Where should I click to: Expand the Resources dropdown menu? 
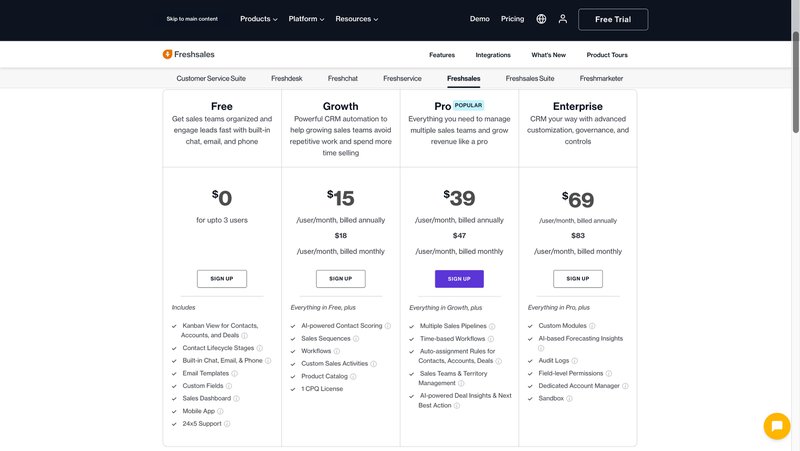[357, 19]
